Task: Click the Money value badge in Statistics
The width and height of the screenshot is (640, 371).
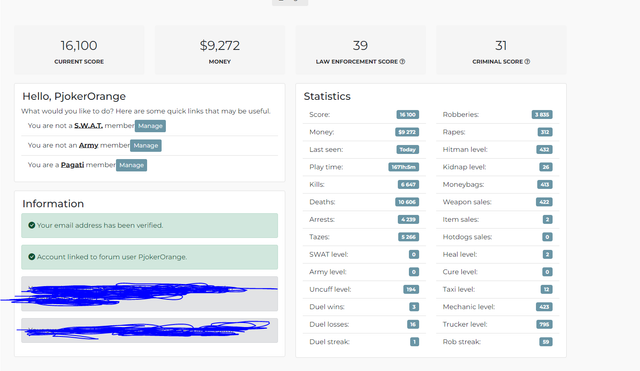Action: click(x=407, y=132)
